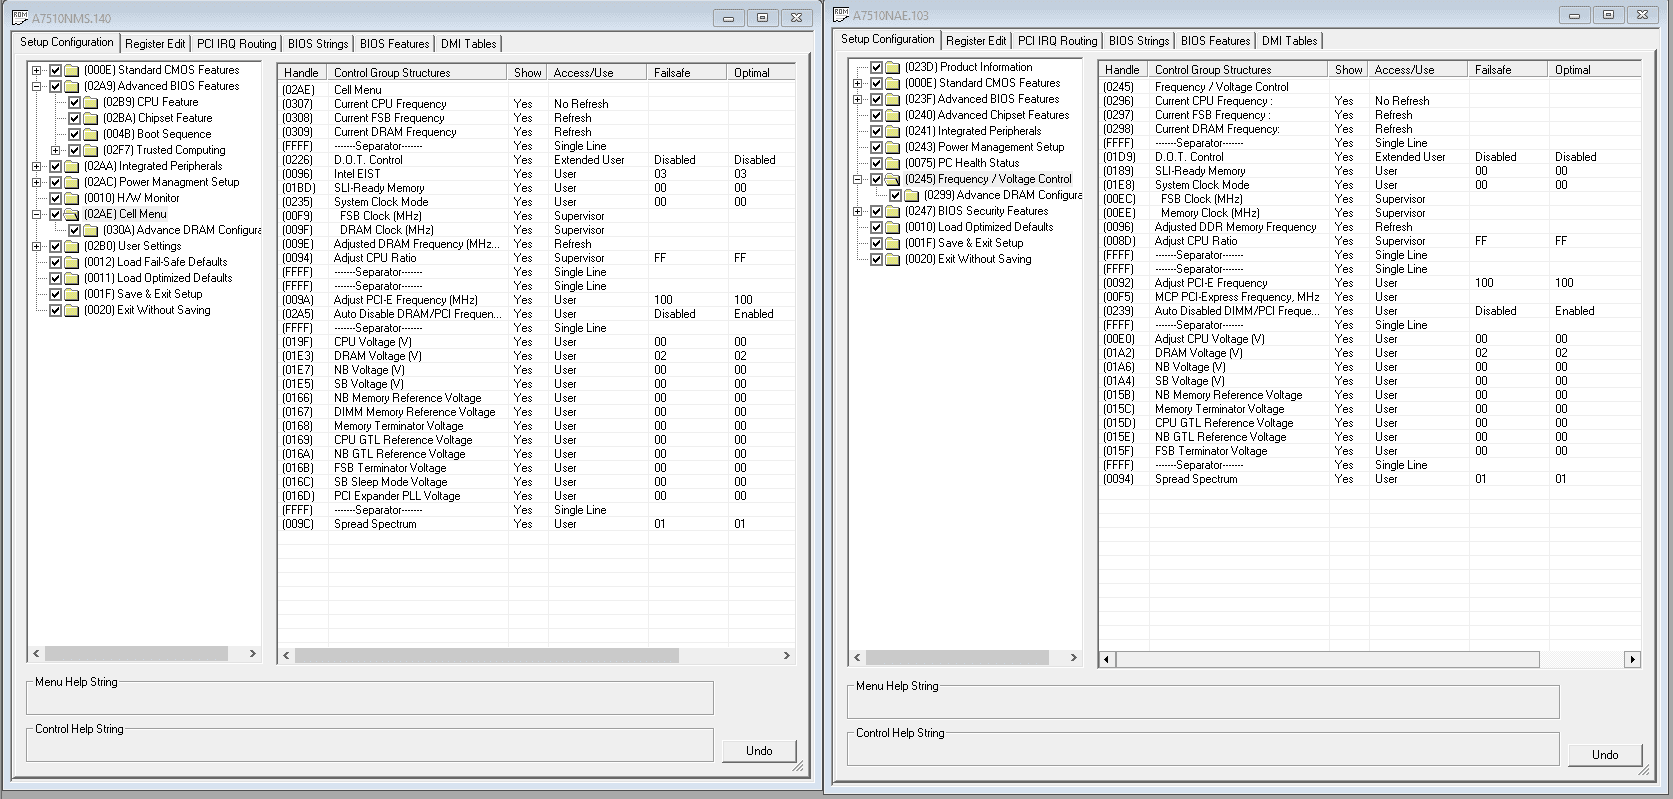Open DMI Tables tab in A7510NAE window

[1289, 41]
